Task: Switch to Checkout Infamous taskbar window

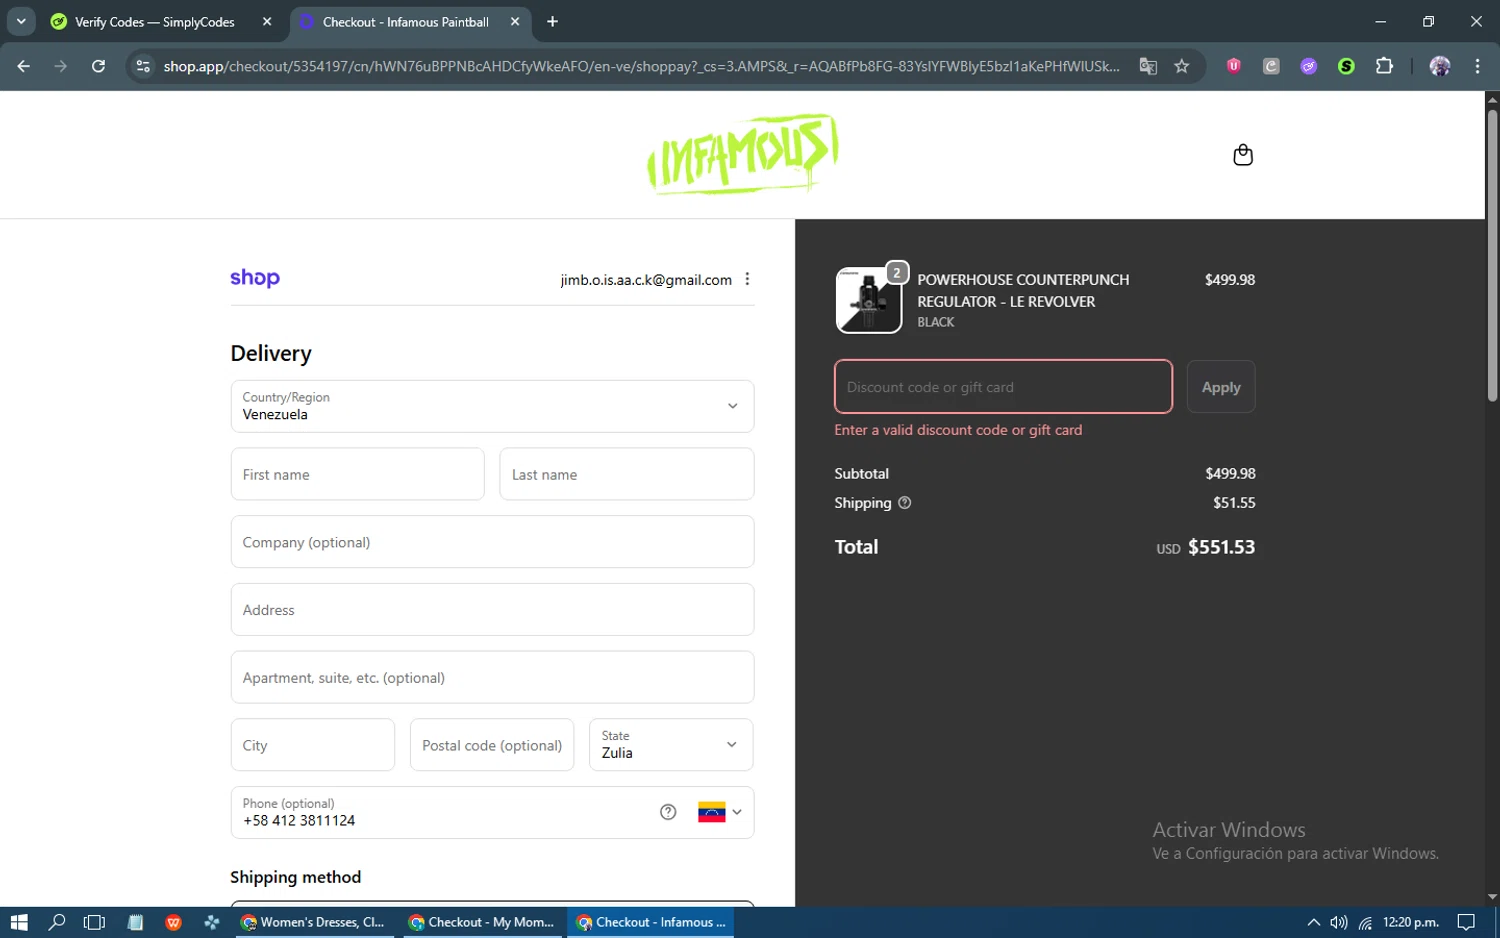Action: (x=651, y=922)
